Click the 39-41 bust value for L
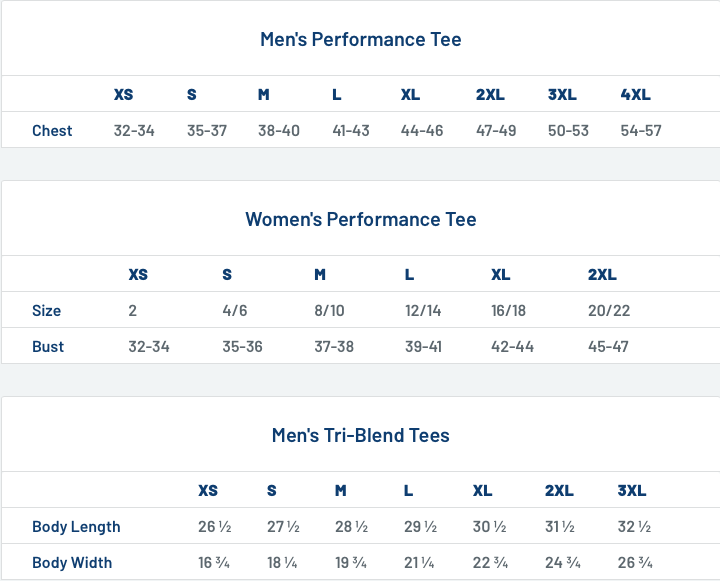 pos(423,347)
